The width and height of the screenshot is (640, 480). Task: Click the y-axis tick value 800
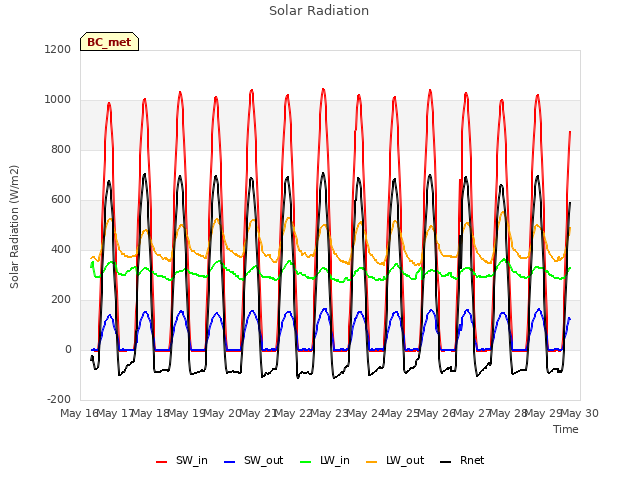click(x=61, y=149)
